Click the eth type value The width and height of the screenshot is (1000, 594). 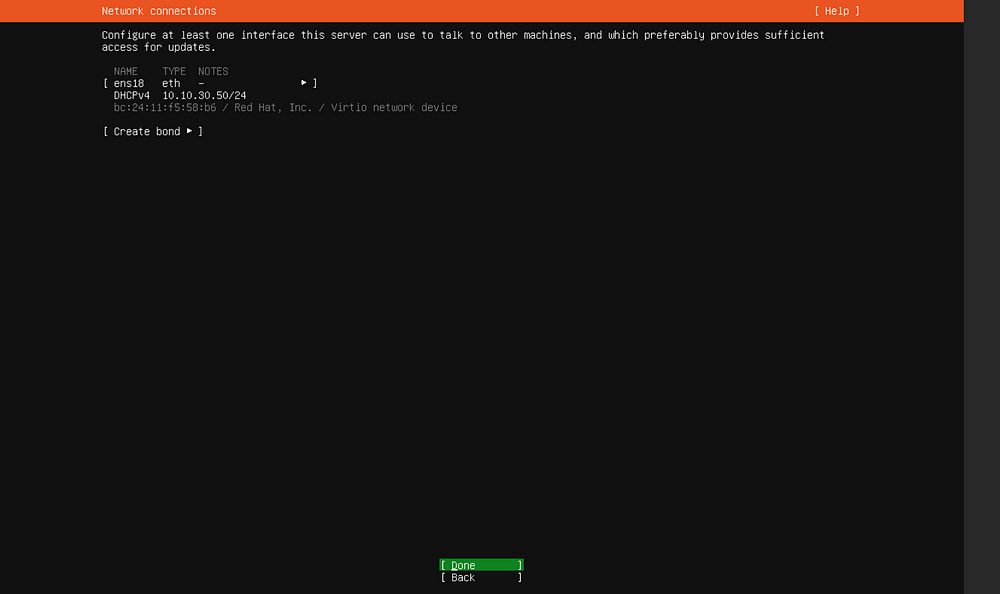171,83
